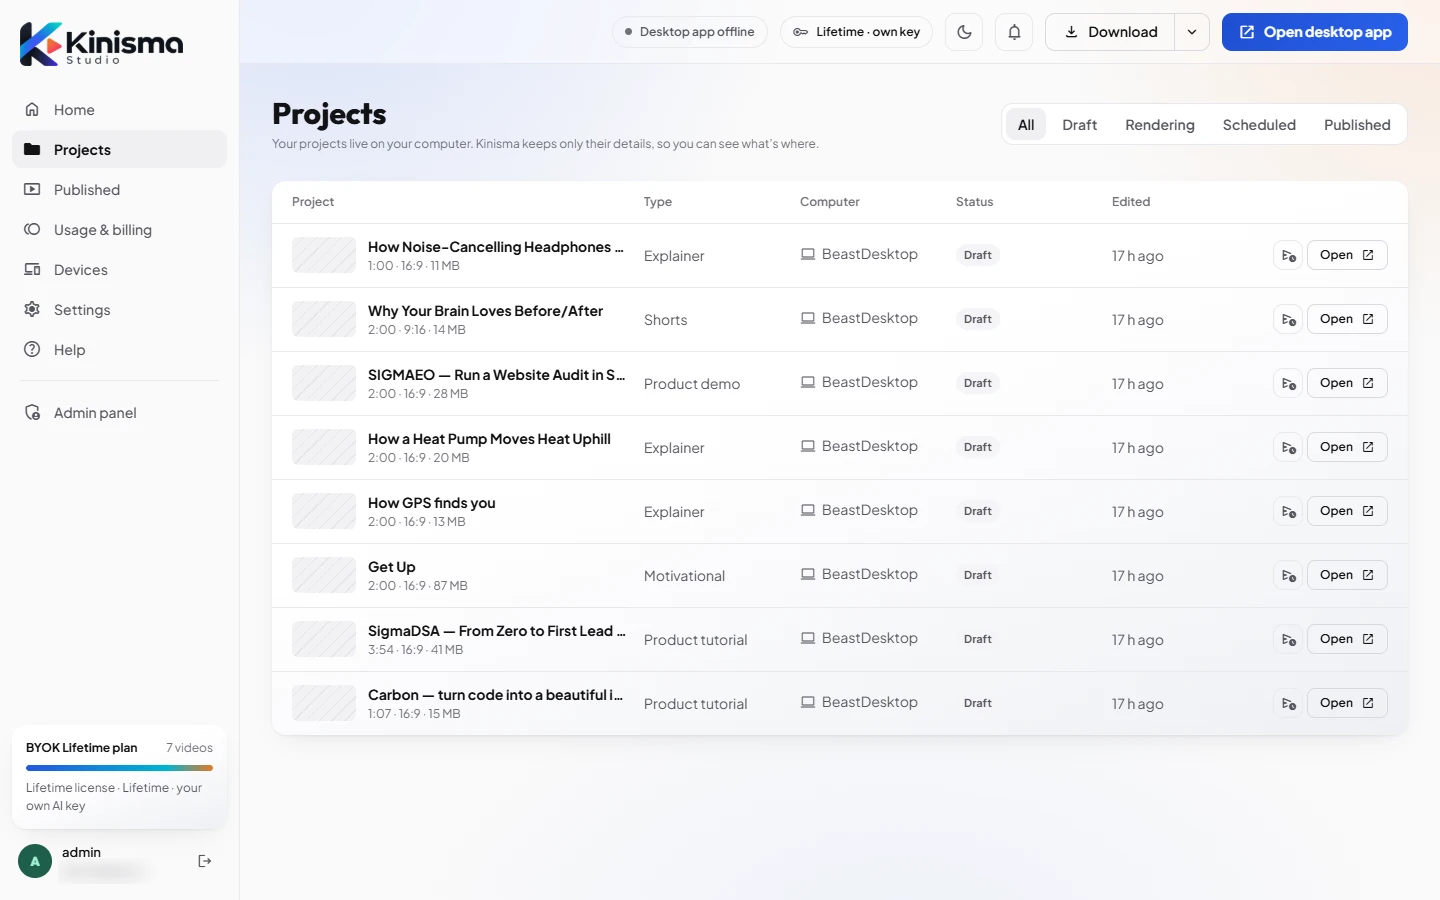Screen dimensions: 1440x900
Task: Reveal folder for How GPS finds you
Action: [1289, 512]
